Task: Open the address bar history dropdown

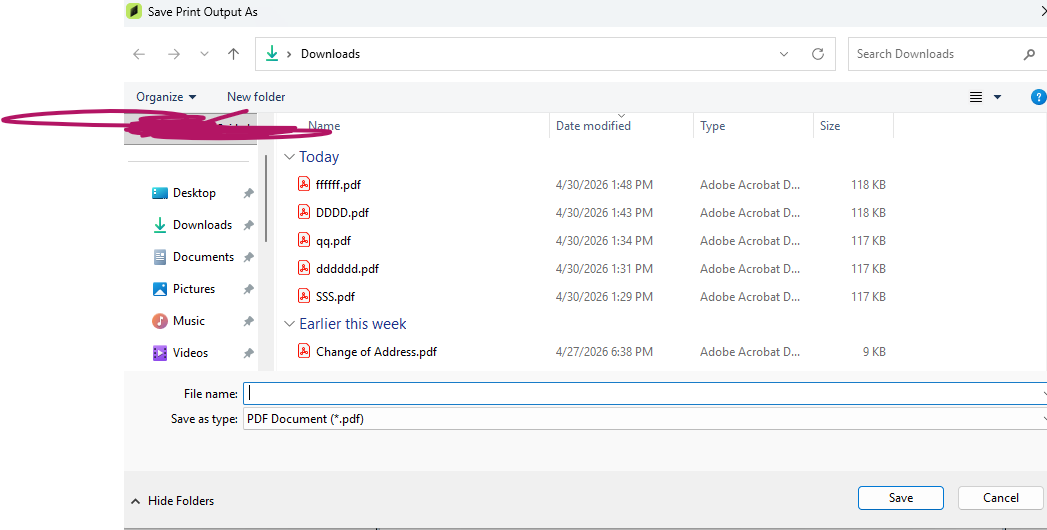Action: click(784, 54)
